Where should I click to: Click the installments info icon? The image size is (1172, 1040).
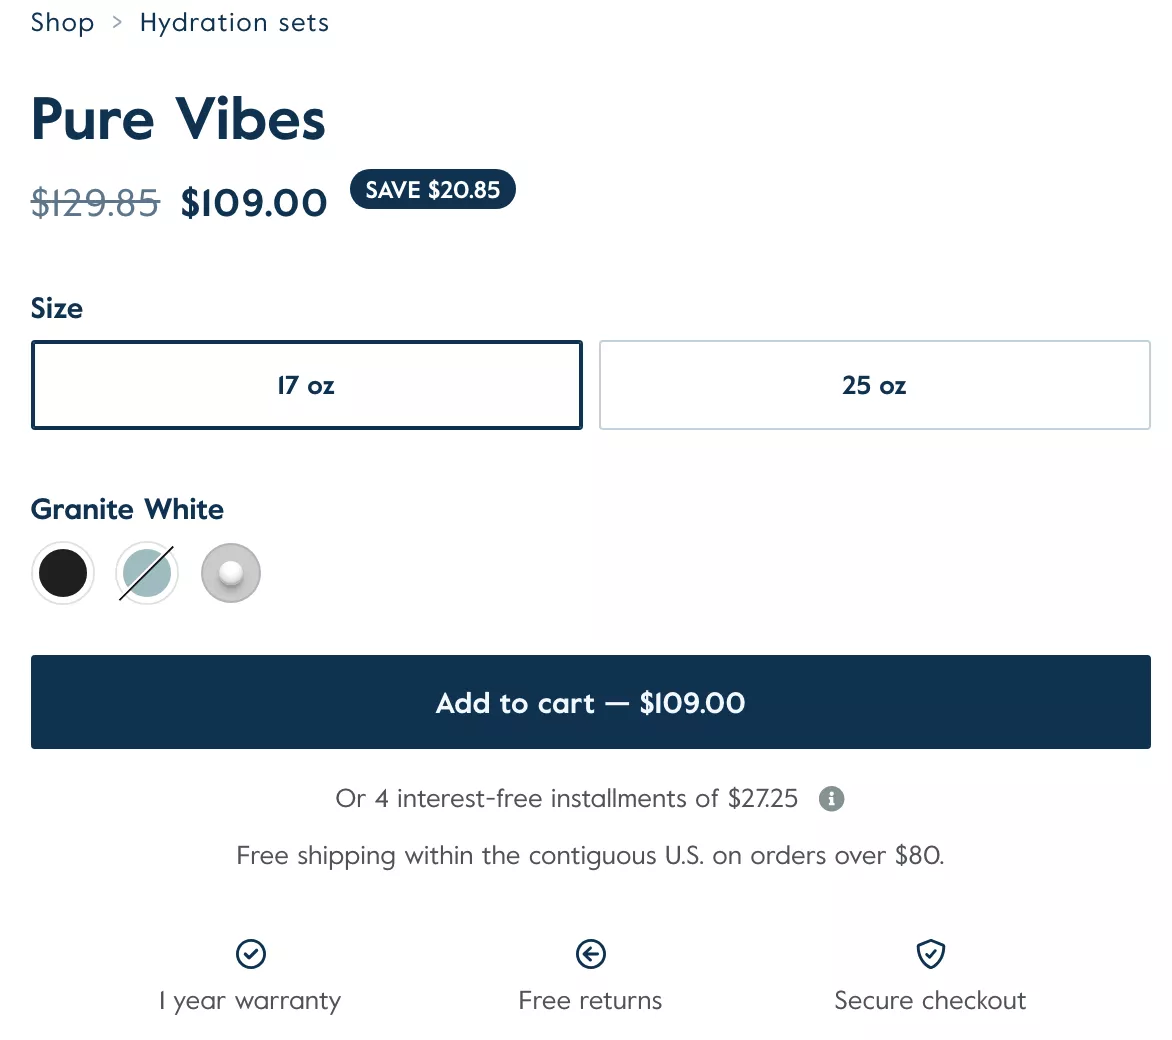(831, 799)
